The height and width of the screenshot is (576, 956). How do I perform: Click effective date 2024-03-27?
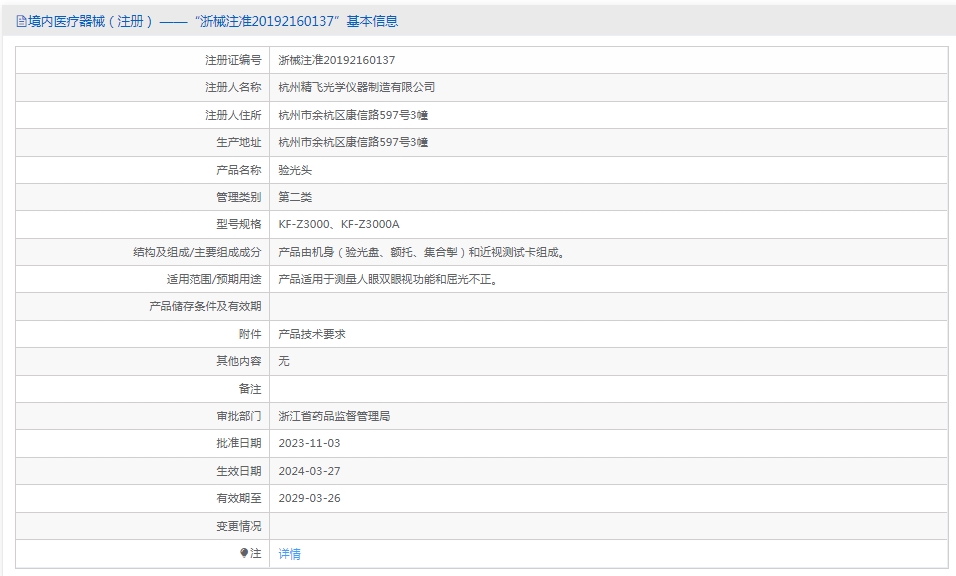pos(309,471)
